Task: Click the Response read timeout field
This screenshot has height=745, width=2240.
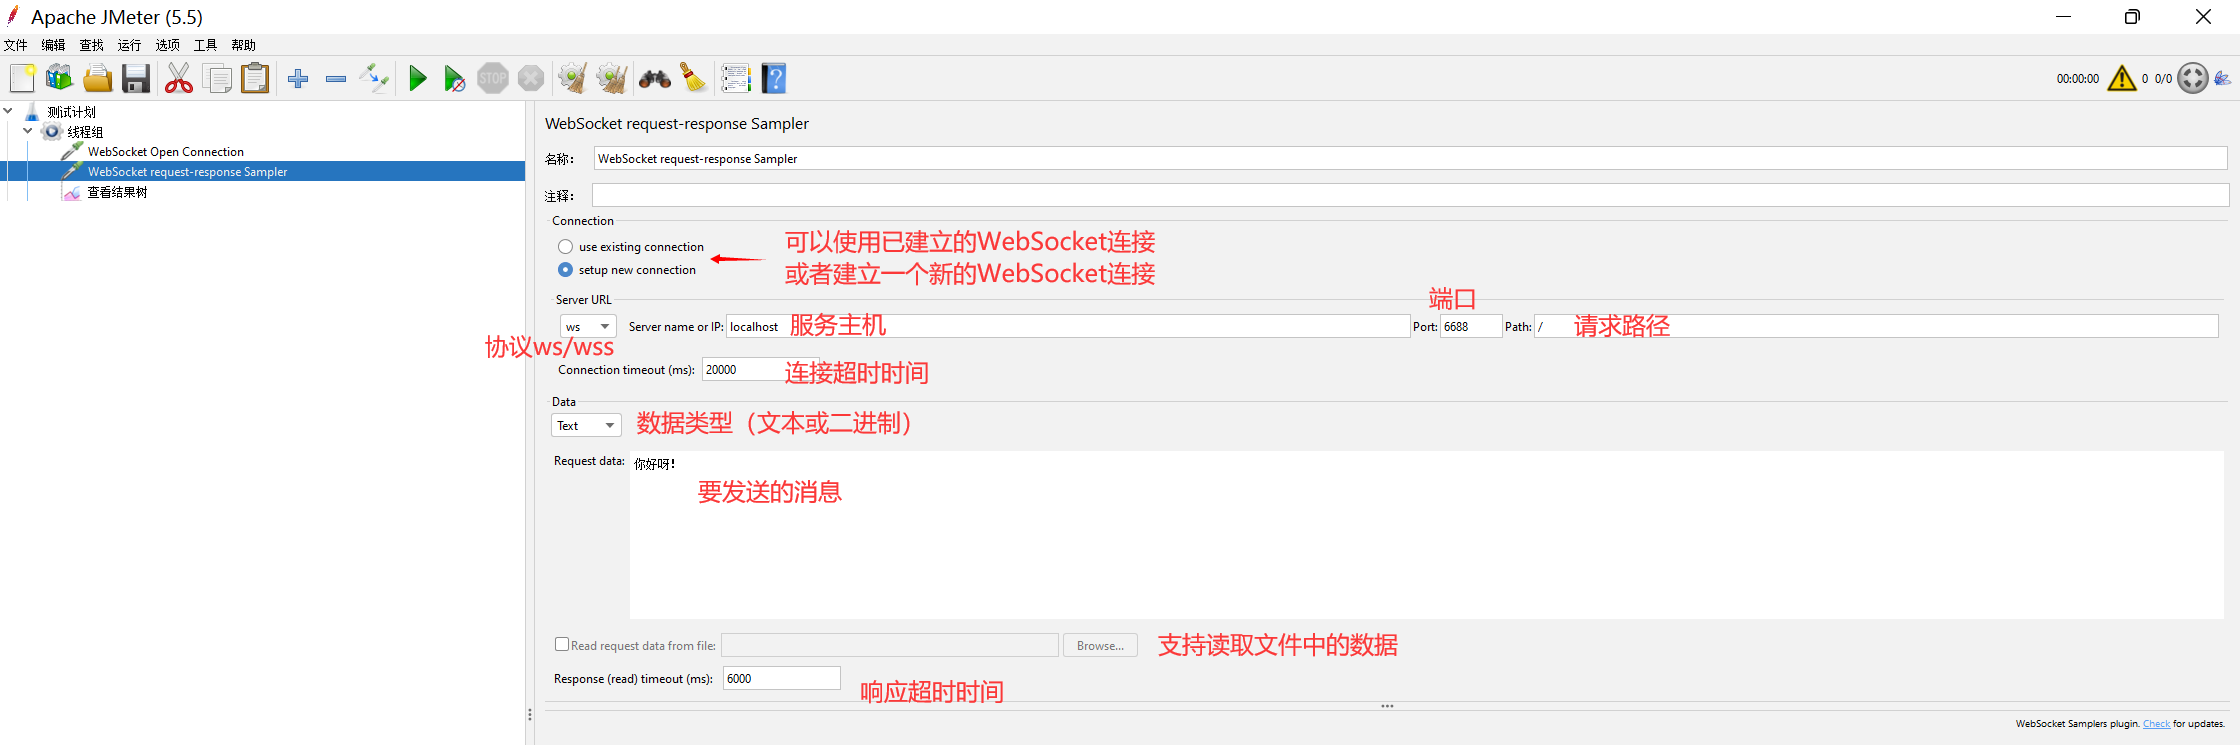Action: click(782, 678)
